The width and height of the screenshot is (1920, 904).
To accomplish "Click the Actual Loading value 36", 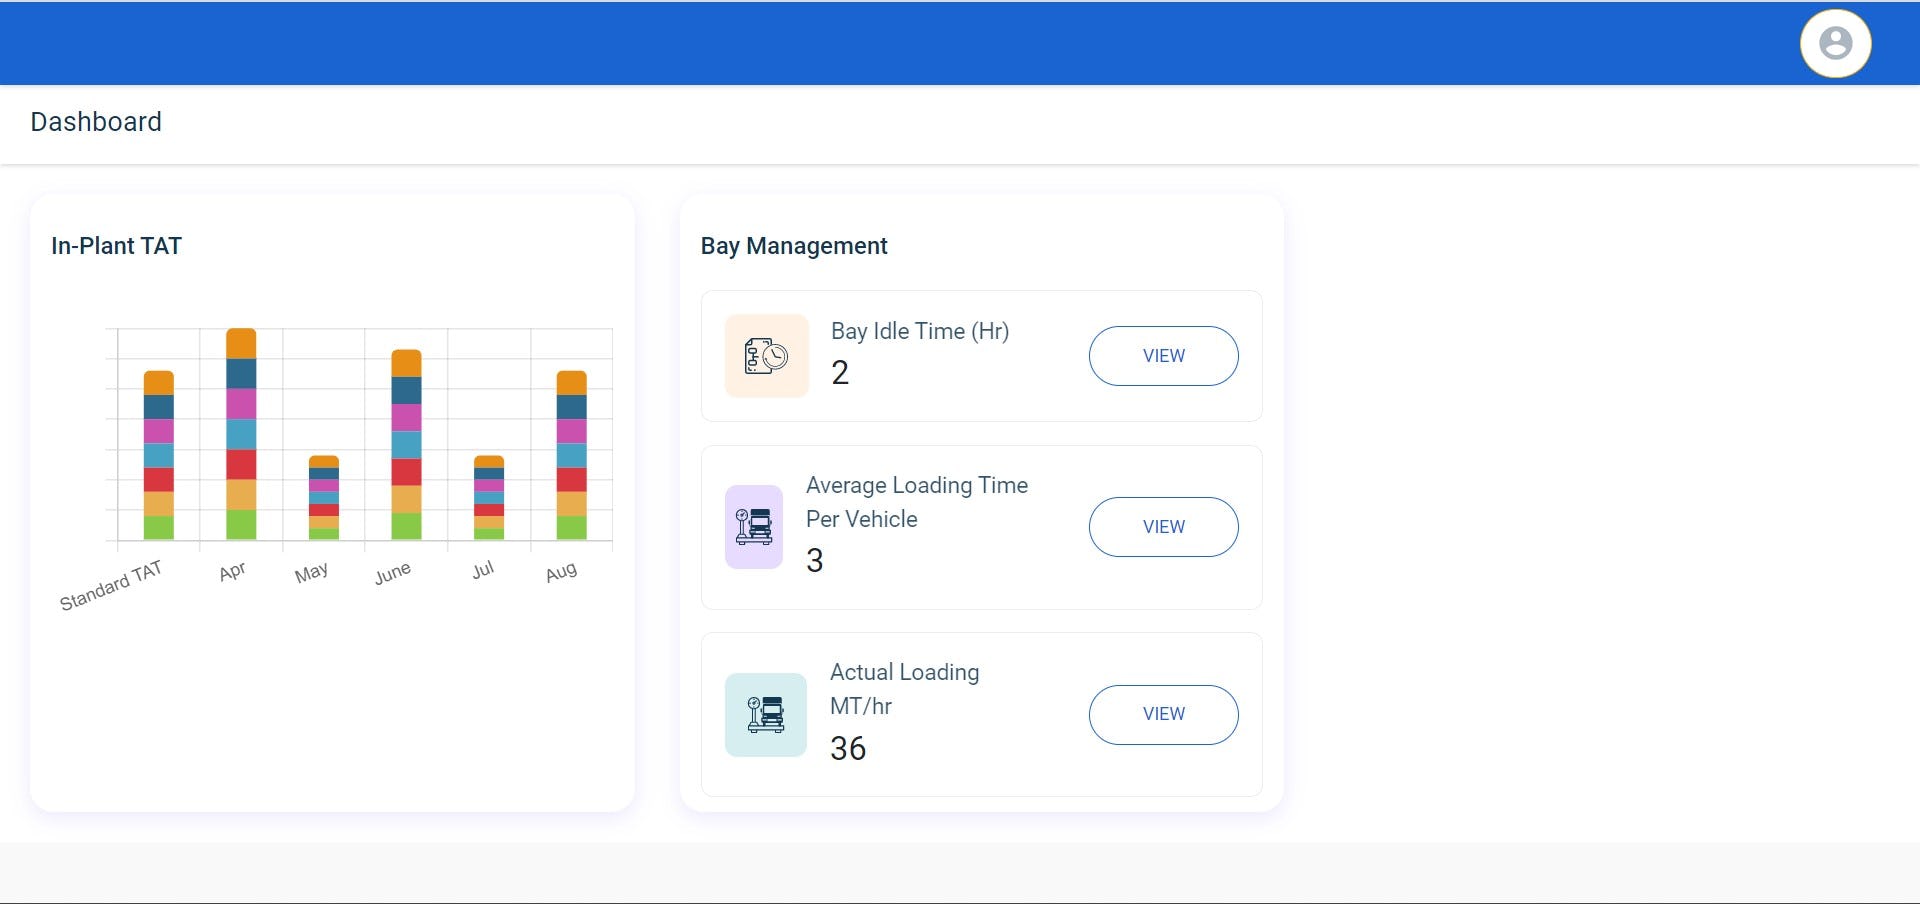I will [x=849, y=748].
